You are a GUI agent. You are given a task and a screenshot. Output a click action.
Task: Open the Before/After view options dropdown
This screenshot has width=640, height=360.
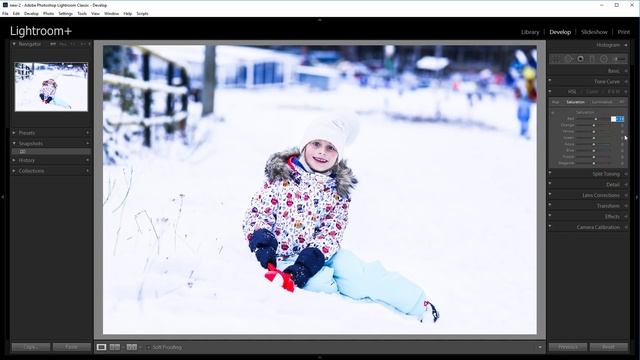(140, 347)
